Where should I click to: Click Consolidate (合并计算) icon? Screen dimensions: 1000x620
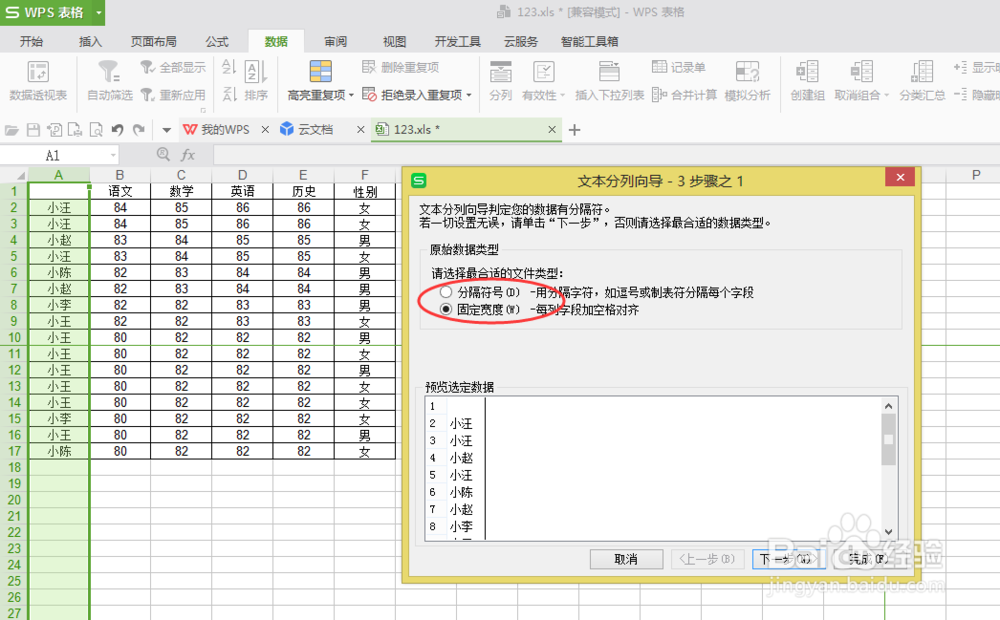659,94
